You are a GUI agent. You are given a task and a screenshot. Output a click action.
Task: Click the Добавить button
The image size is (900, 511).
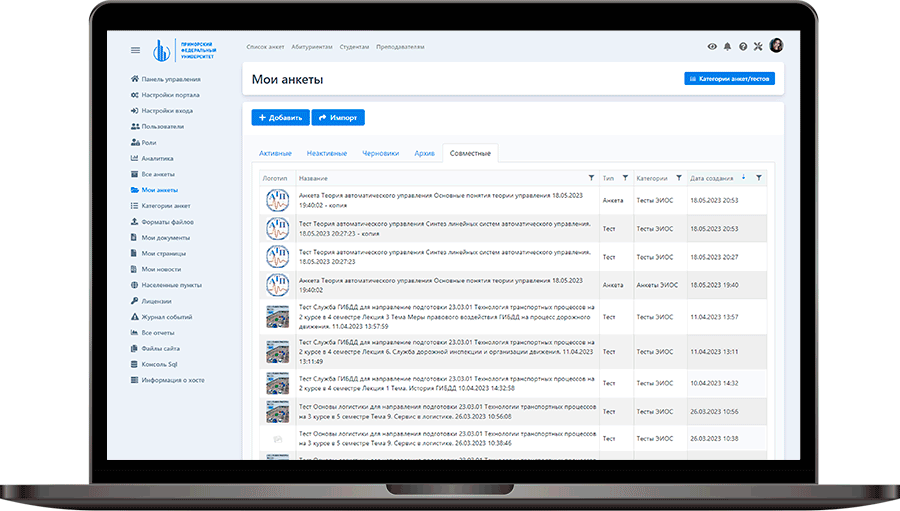[280, 117]
